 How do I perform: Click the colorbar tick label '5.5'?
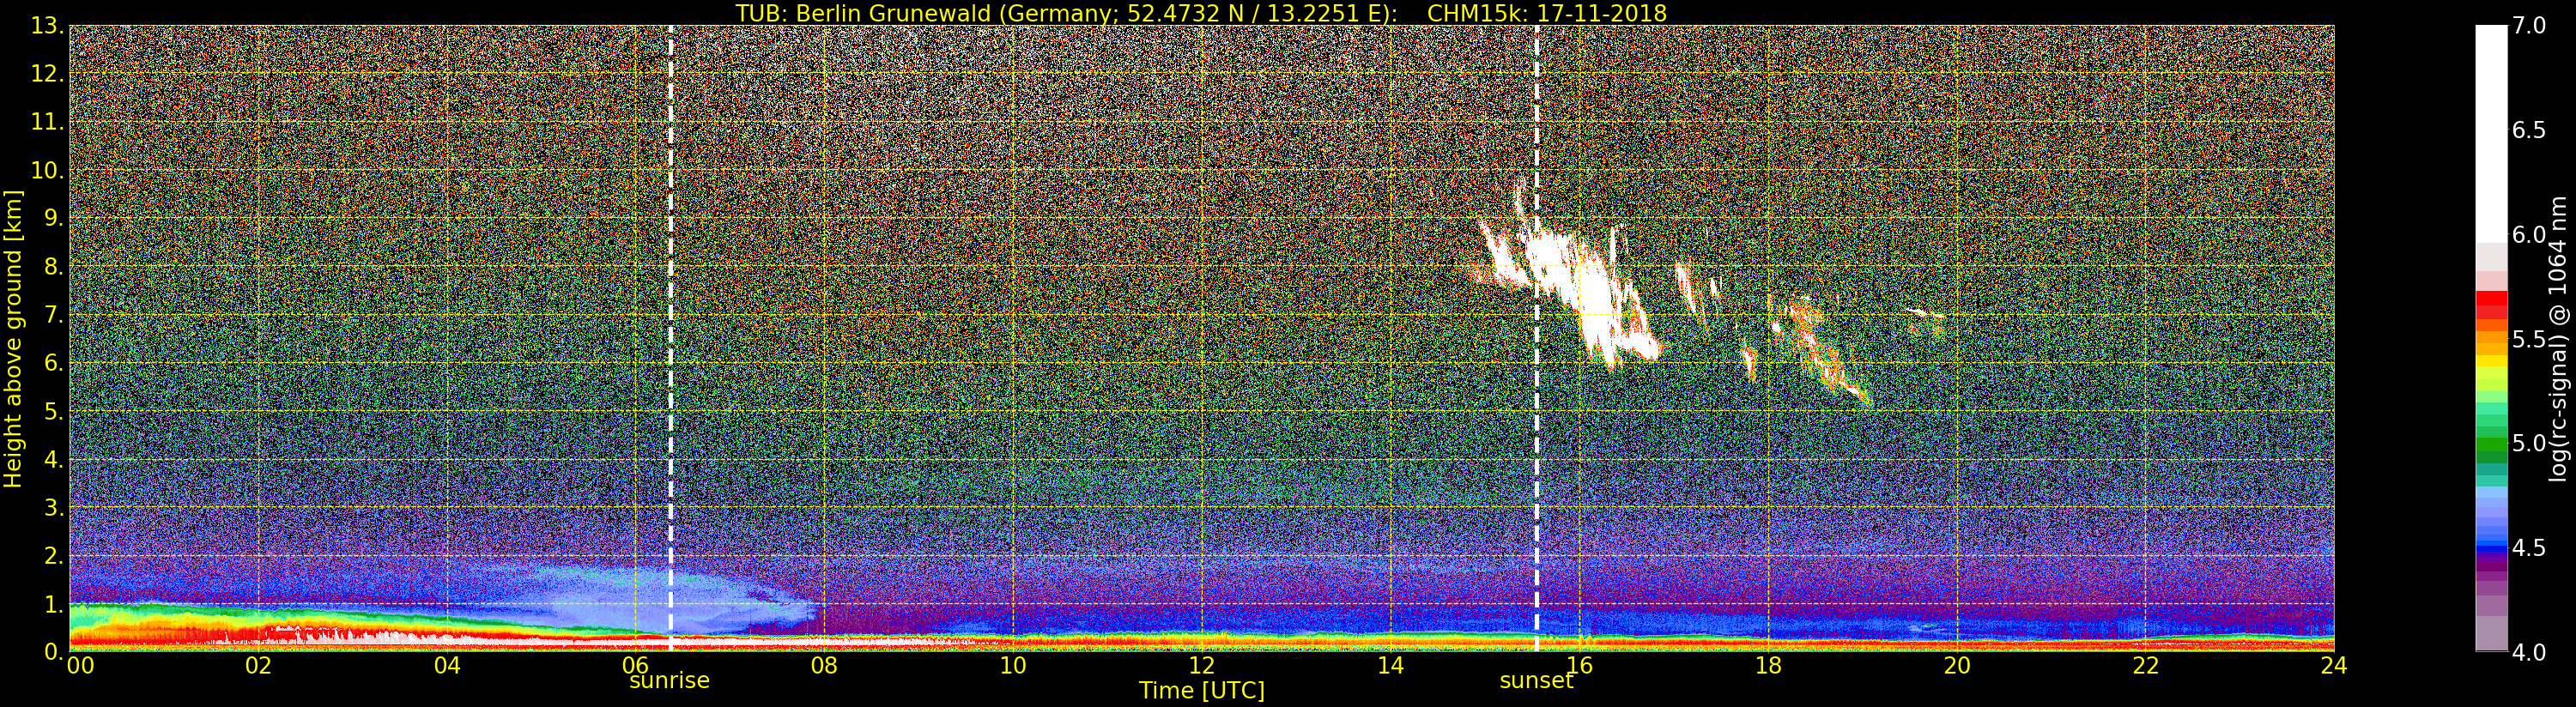point(2529,339)
